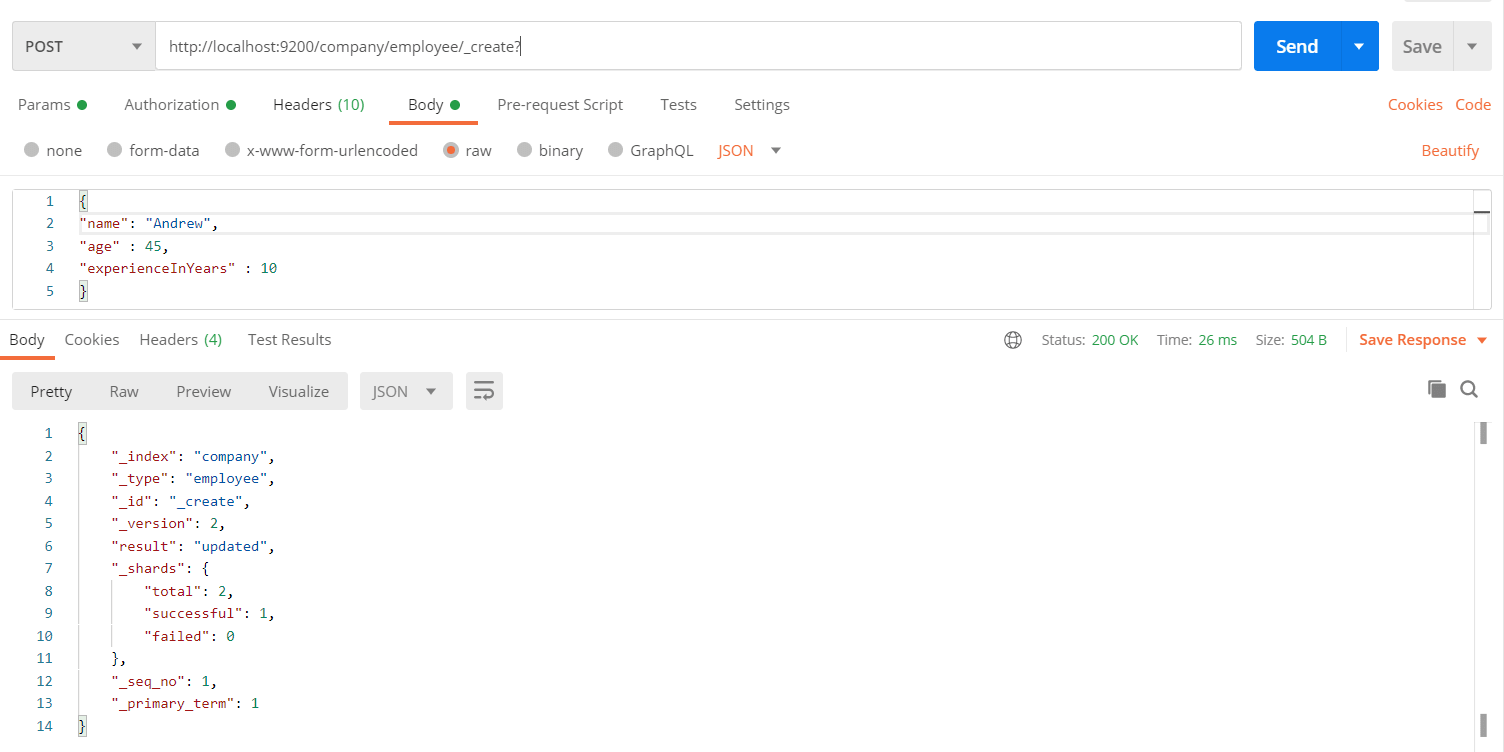Image resolution: width=1504 pixels, height=752 pixels.
Task: Open the response Headers (4) tab
Action: [181, 339]
